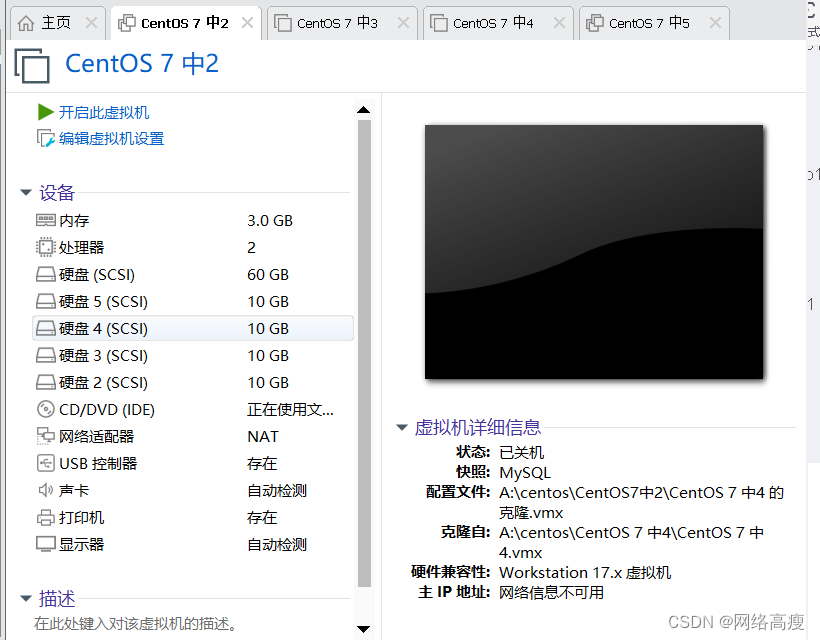Click the display (显示器) monitor icon
This screenshot has height=640, width=820.
coord(45,544)
